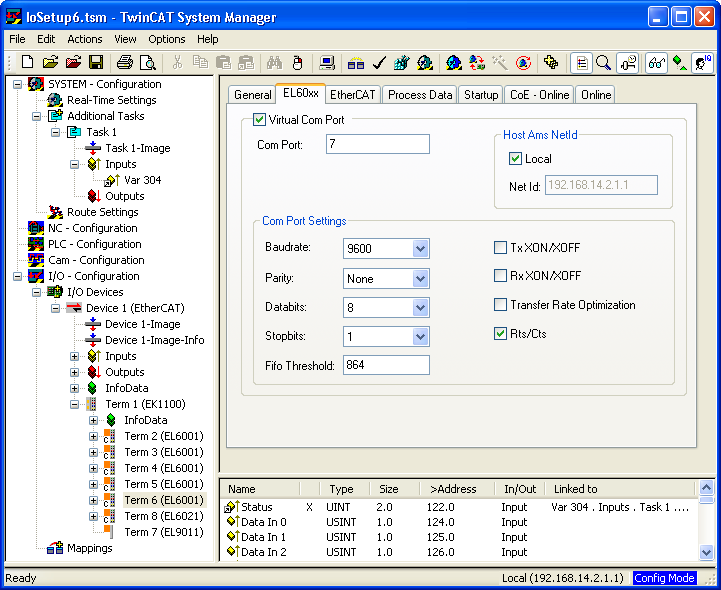721x590 pixels.
Task: Click the Scan Devices magic wand icon
Action: click(x=500, y=62)
